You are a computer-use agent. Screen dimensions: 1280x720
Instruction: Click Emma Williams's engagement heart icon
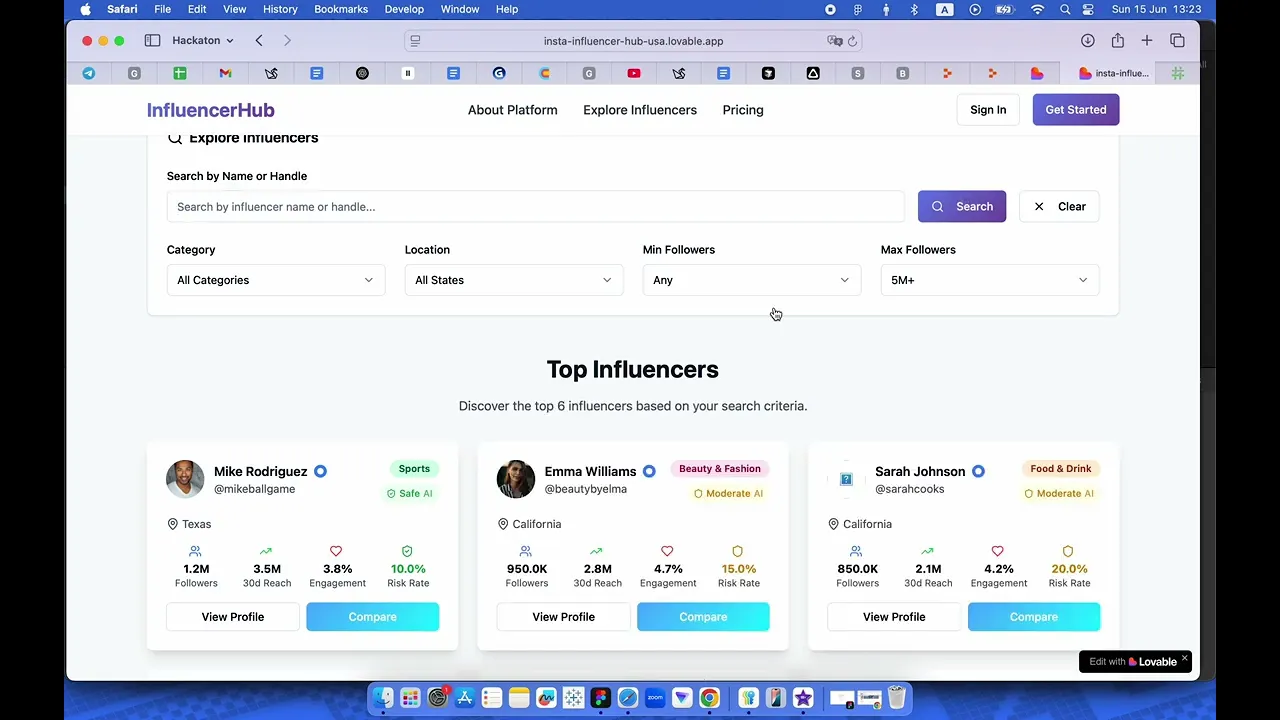667,551
